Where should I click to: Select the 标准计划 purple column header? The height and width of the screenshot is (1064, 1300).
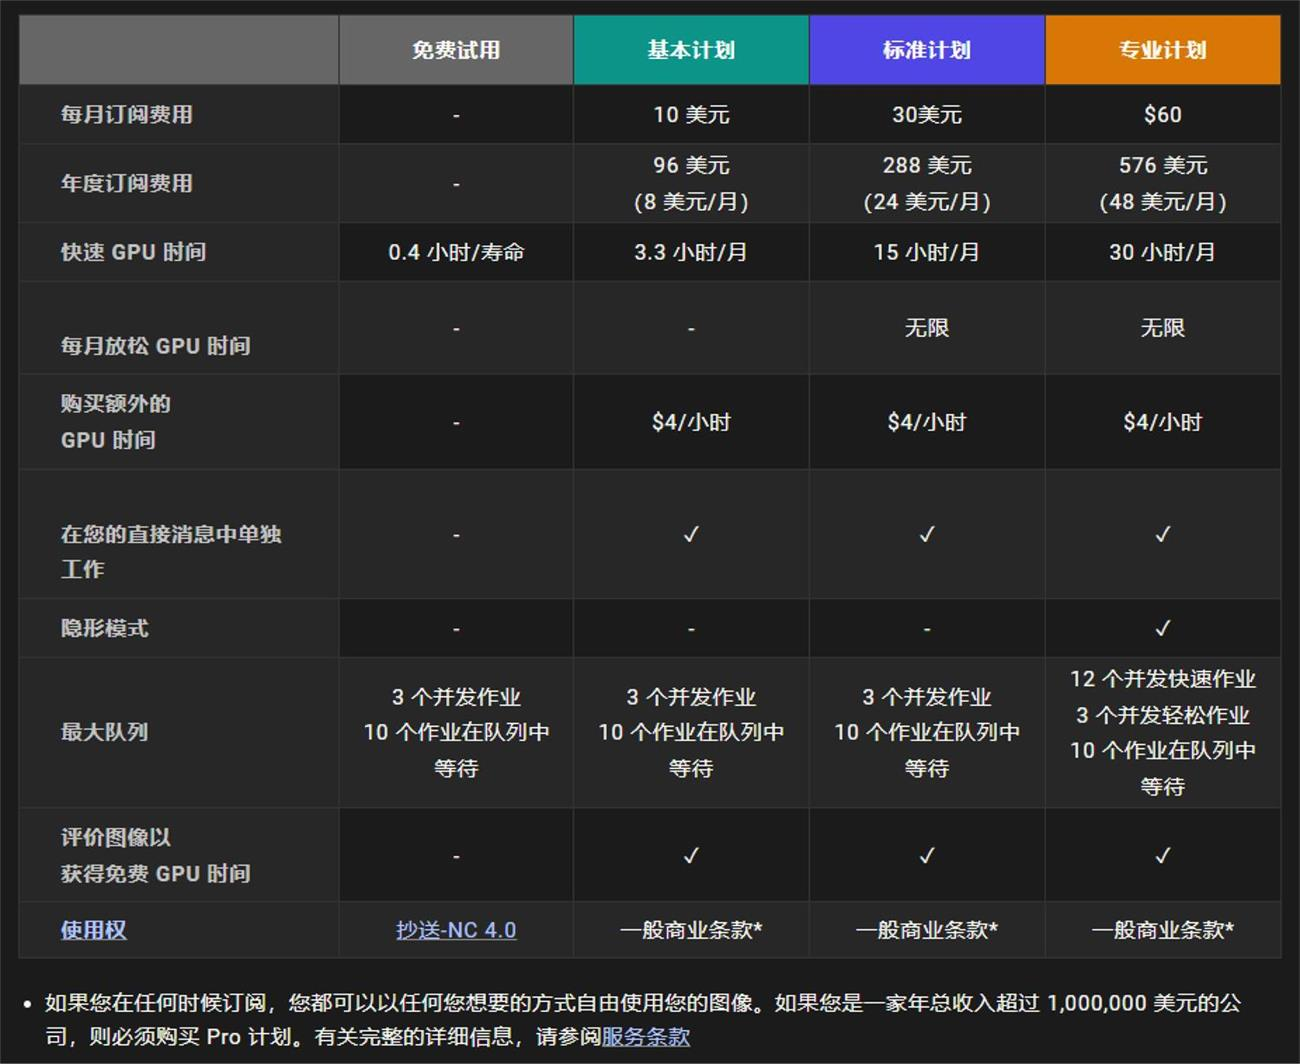click(927, 50)
